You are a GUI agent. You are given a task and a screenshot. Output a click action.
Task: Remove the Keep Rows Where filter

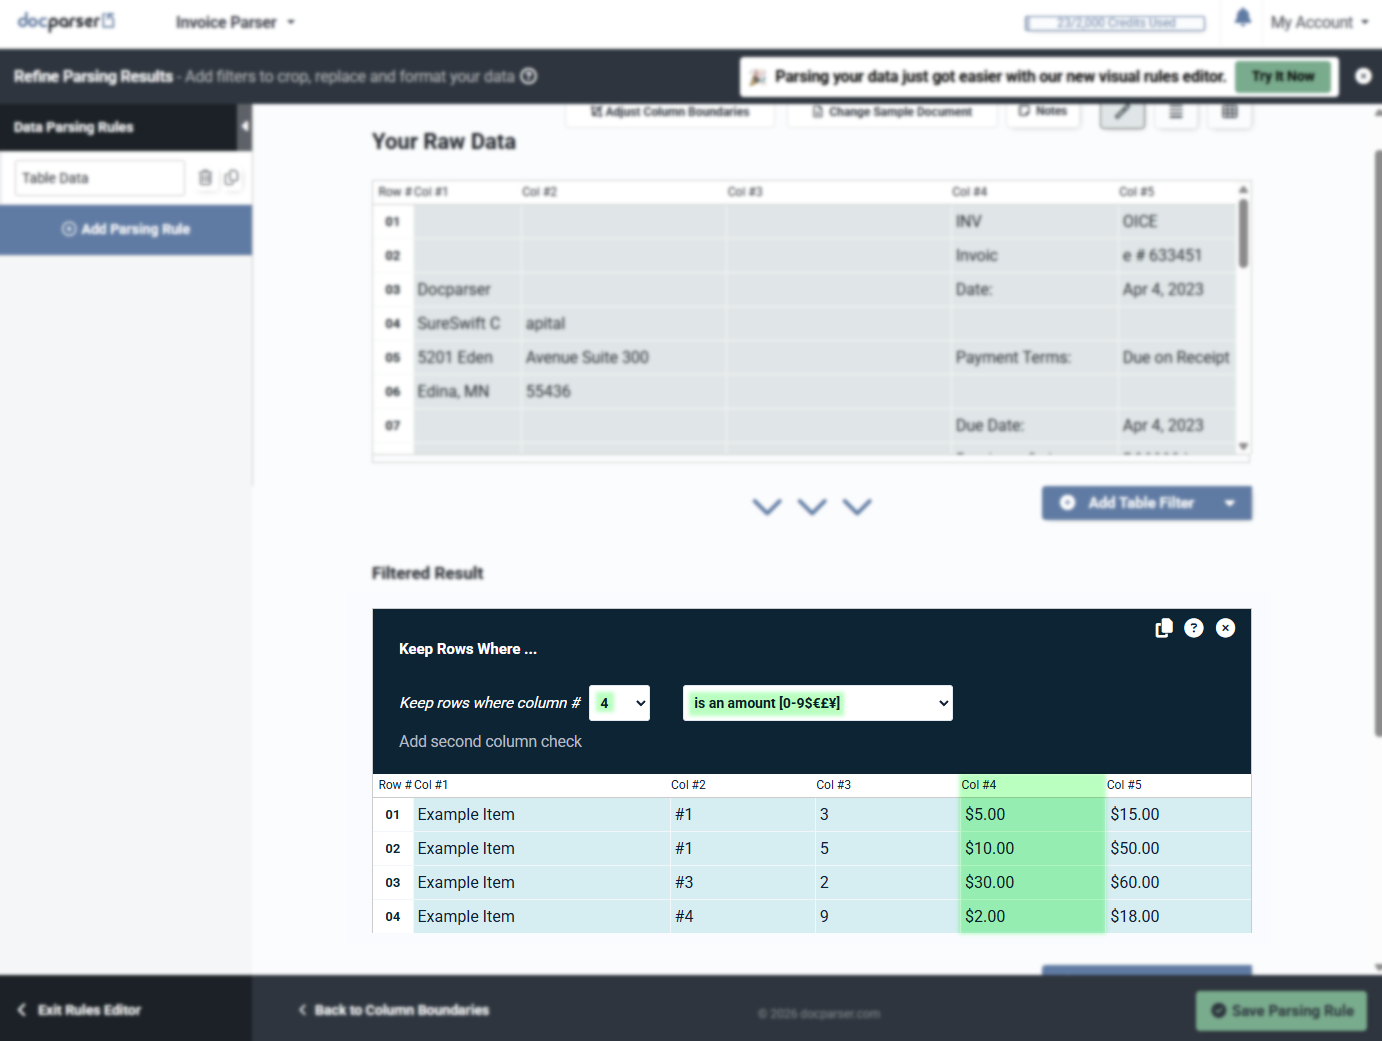(x=1225, y=628)
